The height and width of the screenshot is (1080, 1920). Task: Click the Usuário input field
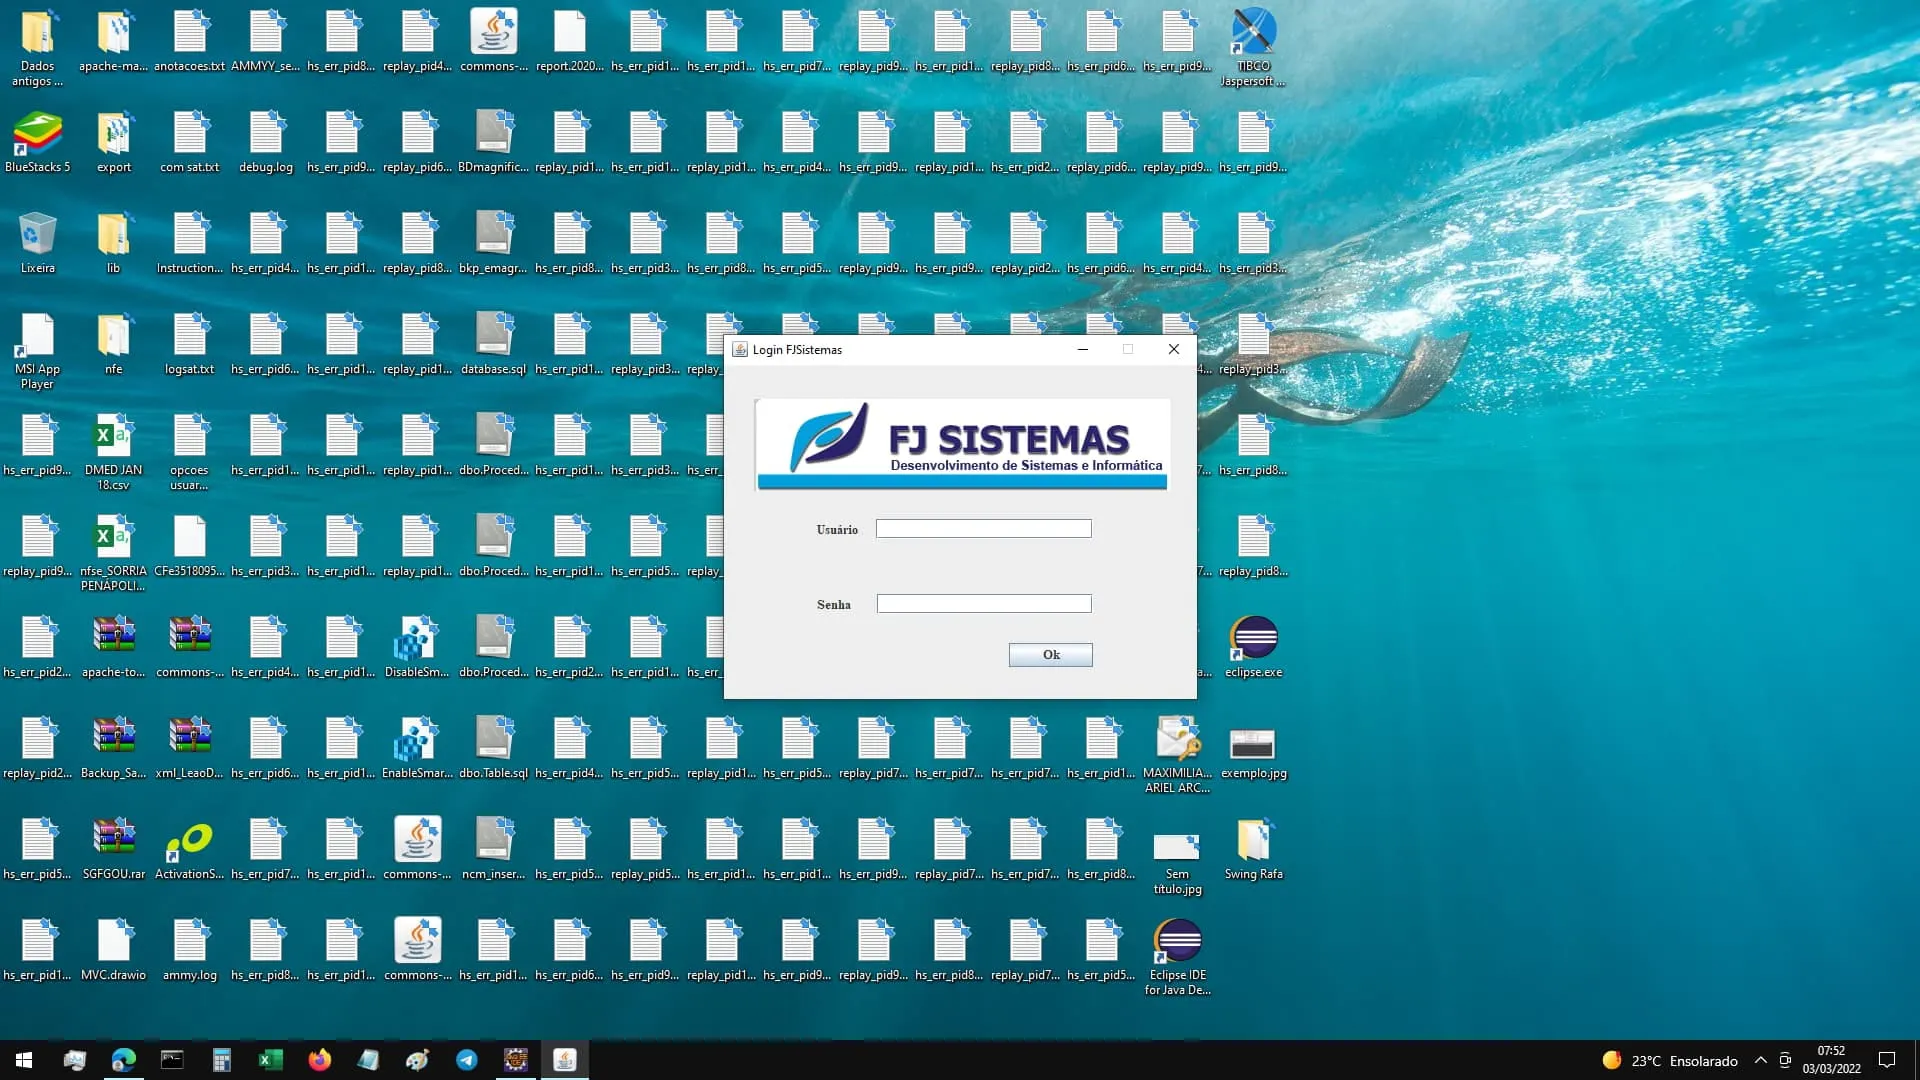tap(983, 528)
